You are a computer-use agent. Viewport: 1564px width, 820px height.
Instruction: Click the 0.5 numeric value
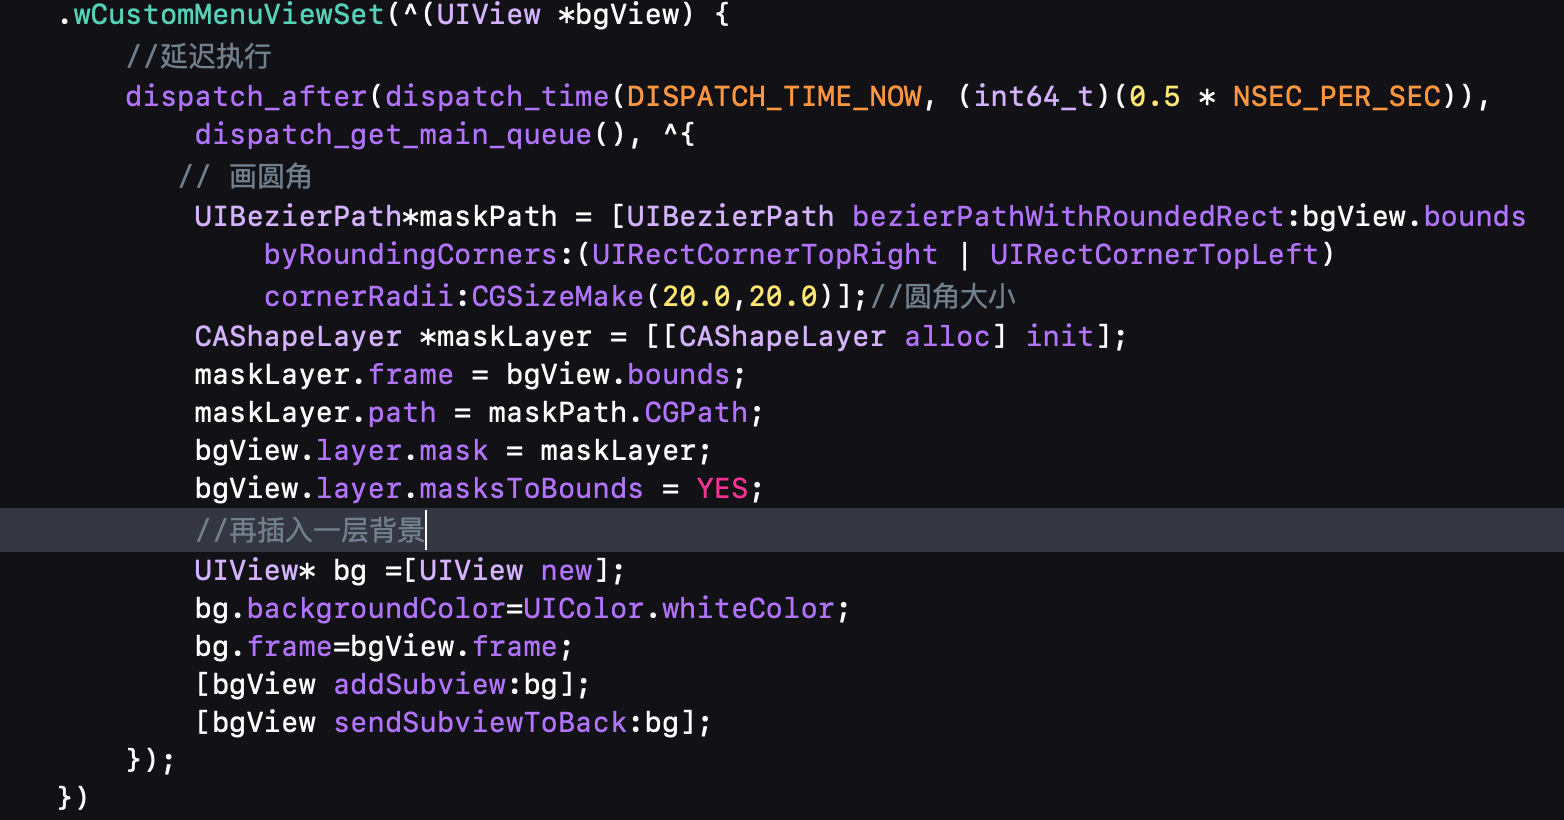click(x=1154, y=97)
